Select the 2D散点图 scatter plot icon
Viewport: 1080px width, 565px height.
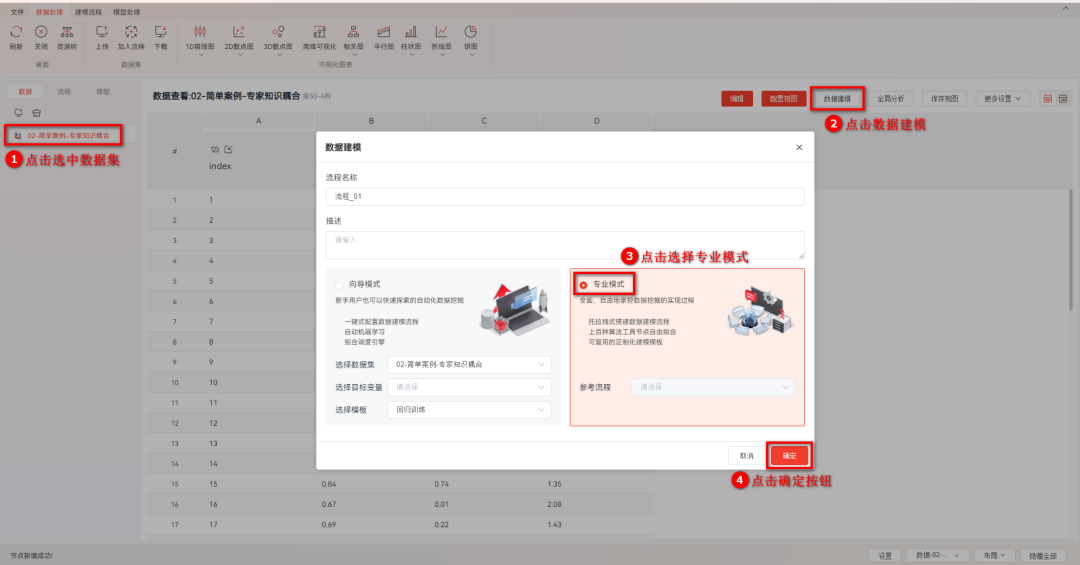click(238, 32)
